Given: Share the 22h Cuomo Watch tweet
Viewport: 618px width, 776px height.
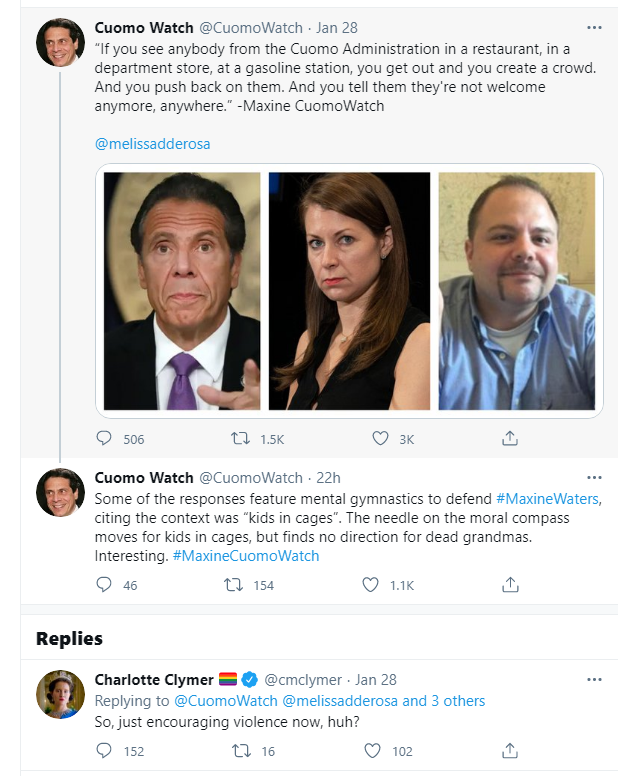Looking at the screenshot, I should tap(509, 585).
